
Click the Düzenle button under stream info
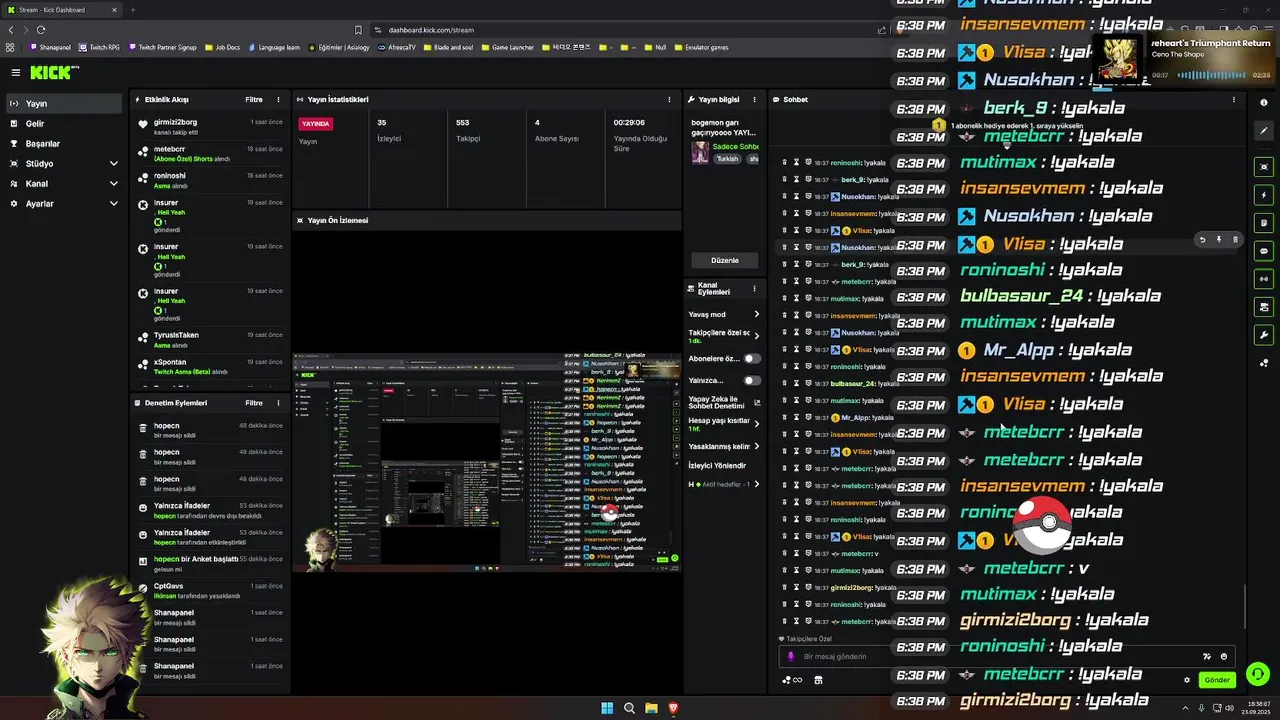point(725,260)
